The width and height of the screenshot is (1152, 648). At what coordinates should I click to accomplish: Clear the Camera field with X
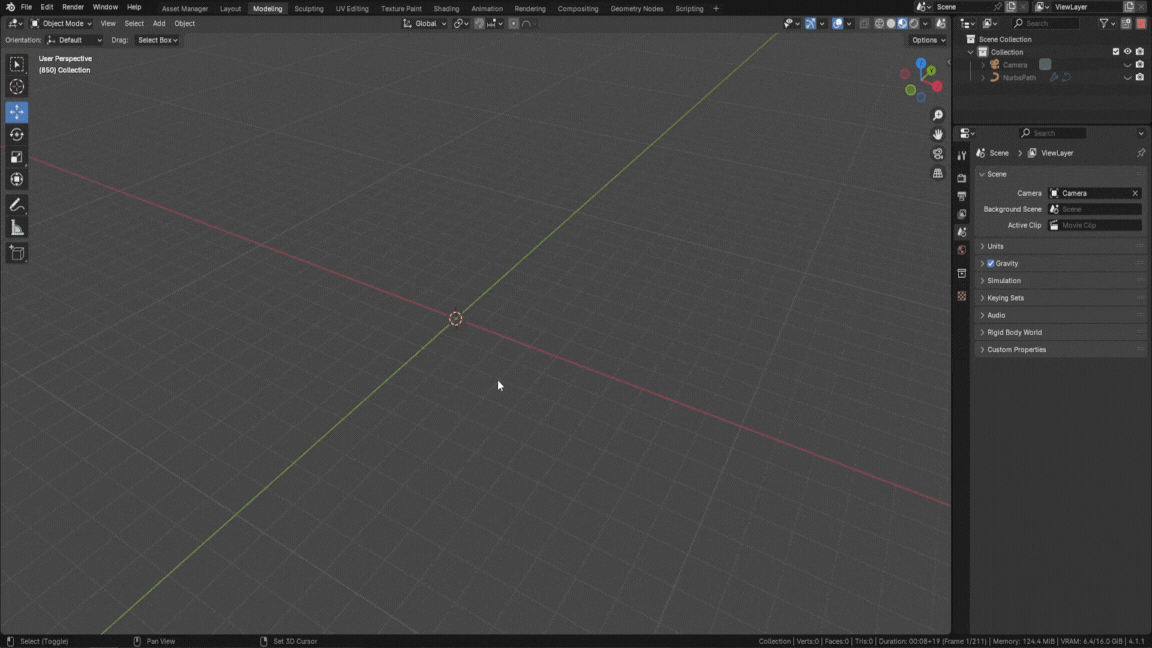(x=1135, y=193)
